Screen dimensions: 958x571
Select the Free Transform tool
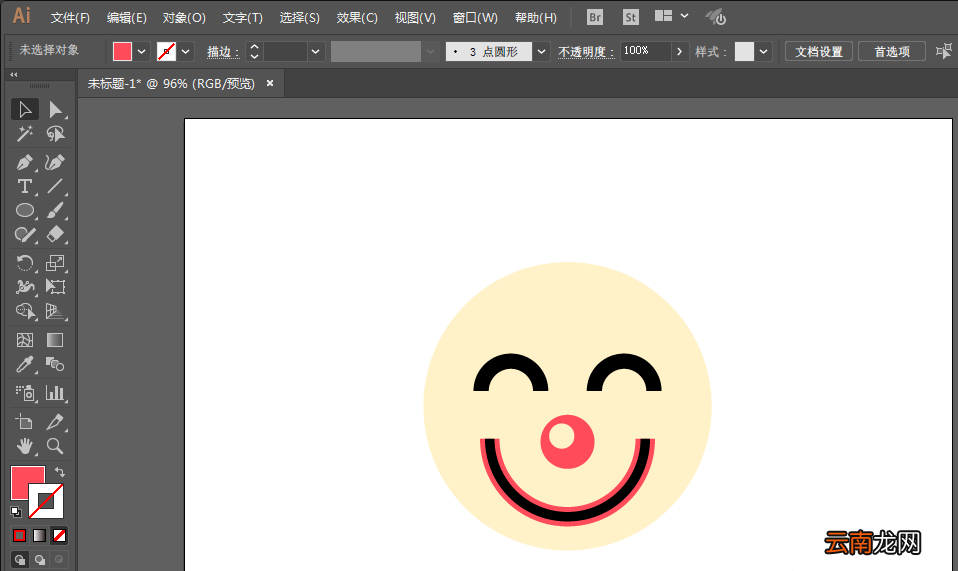[x=55, y=286]
